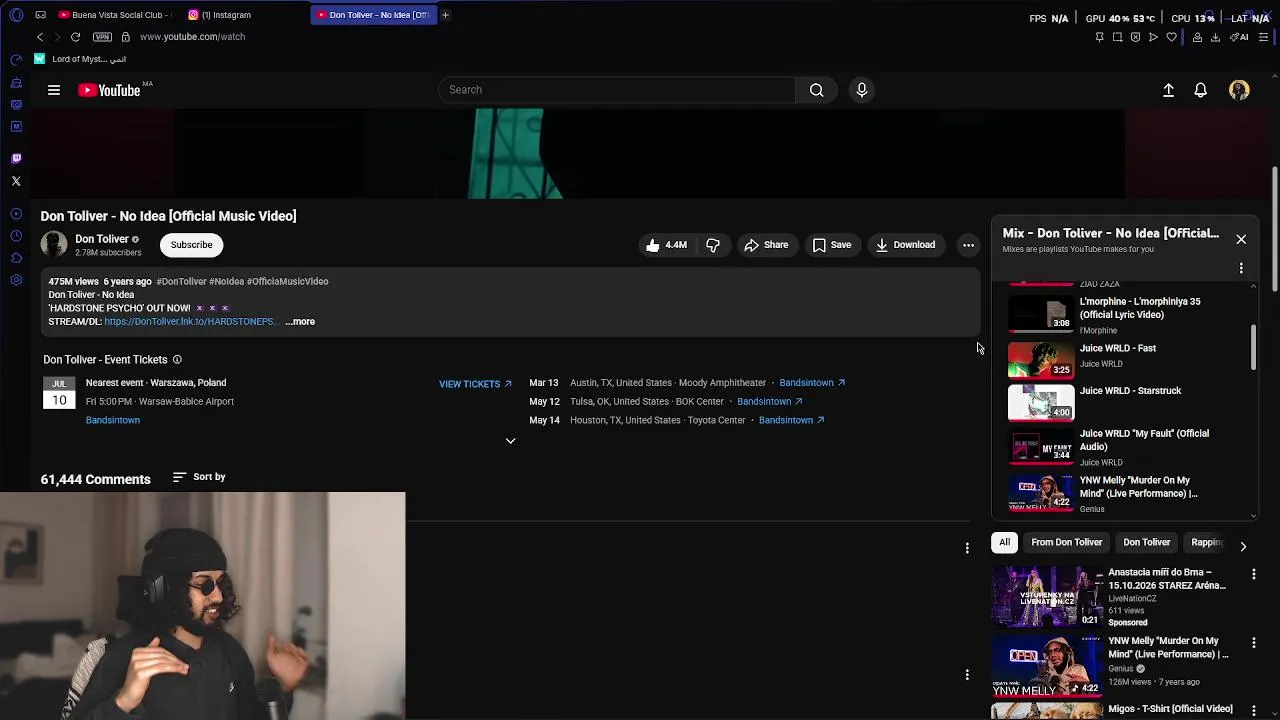Open YouTube notifications bell
This screenshot has height=720, width=1280.
(1201, 90)
